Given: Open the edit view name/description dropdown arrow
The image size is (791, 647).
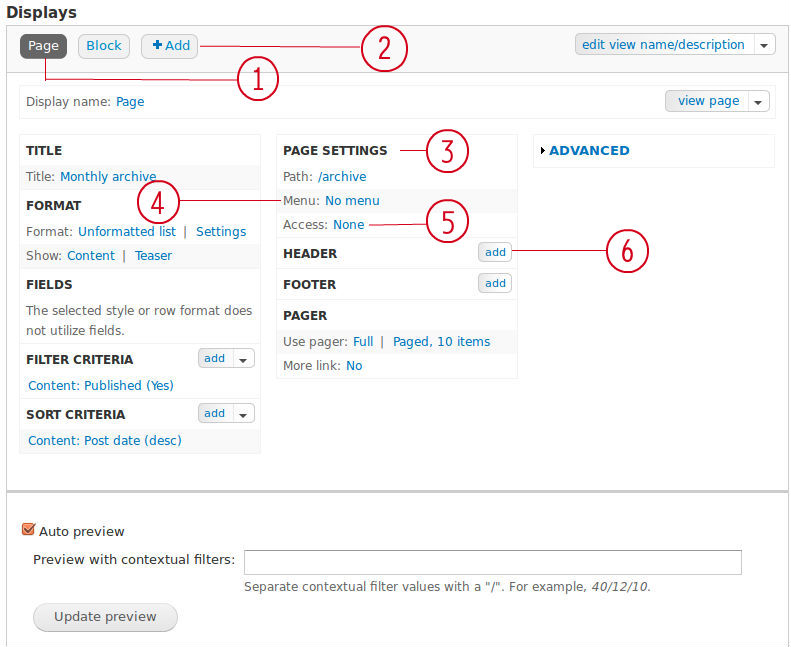Looking at the screenshot, I should tap(764, 45).
